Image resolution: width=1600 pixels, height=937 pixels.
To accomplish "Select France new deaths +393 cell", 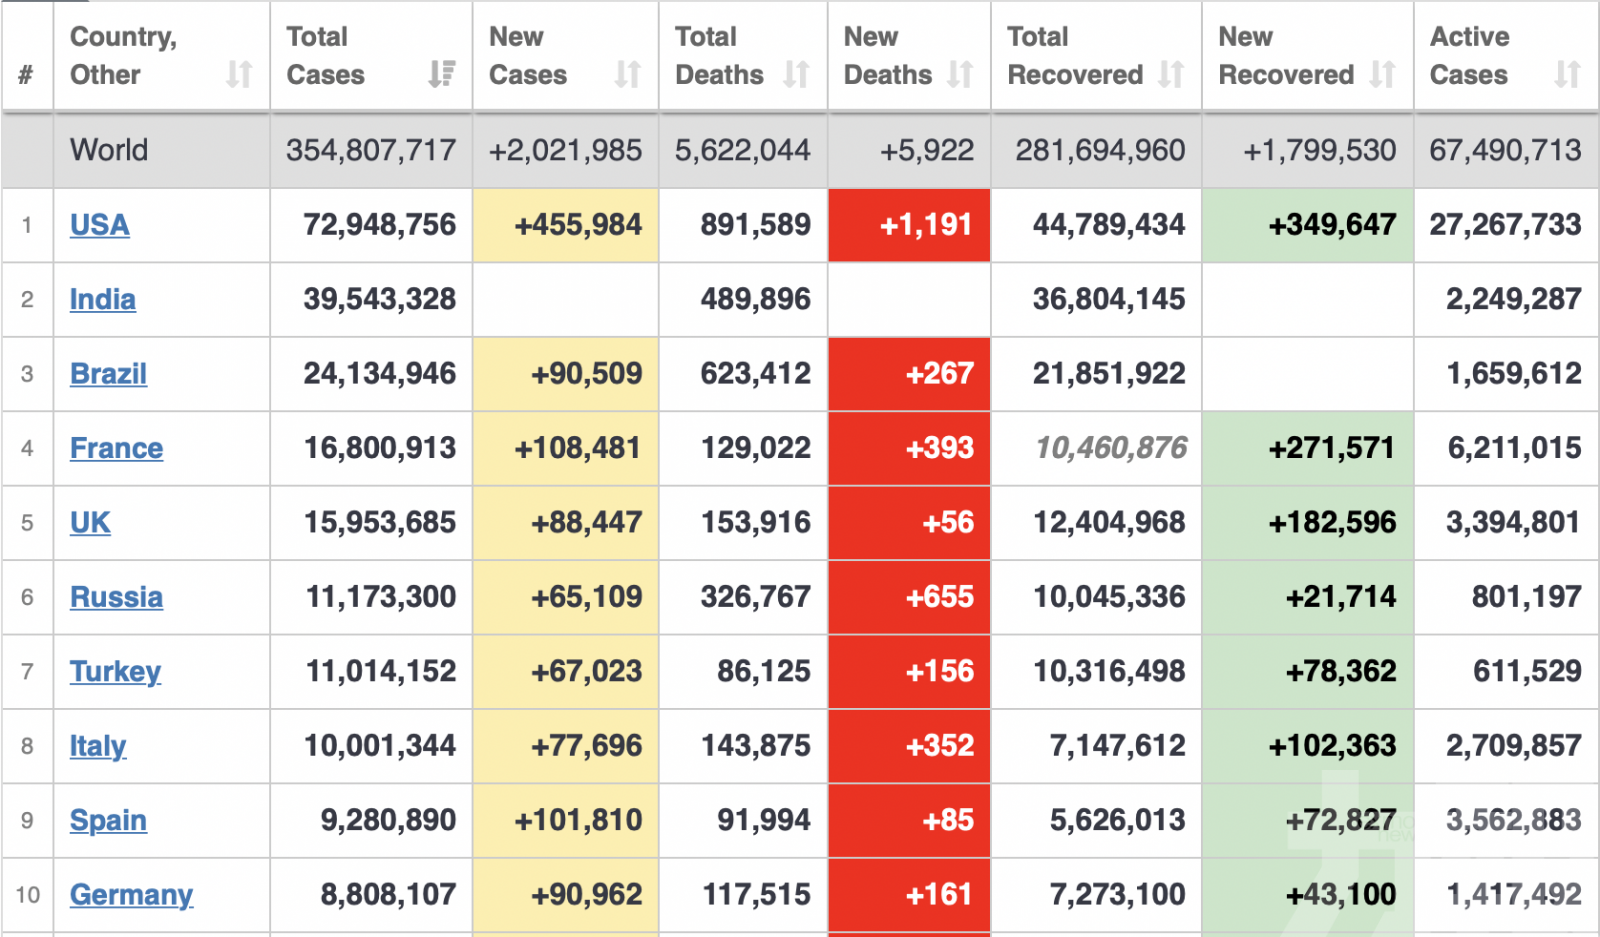I will coord(909,448).
